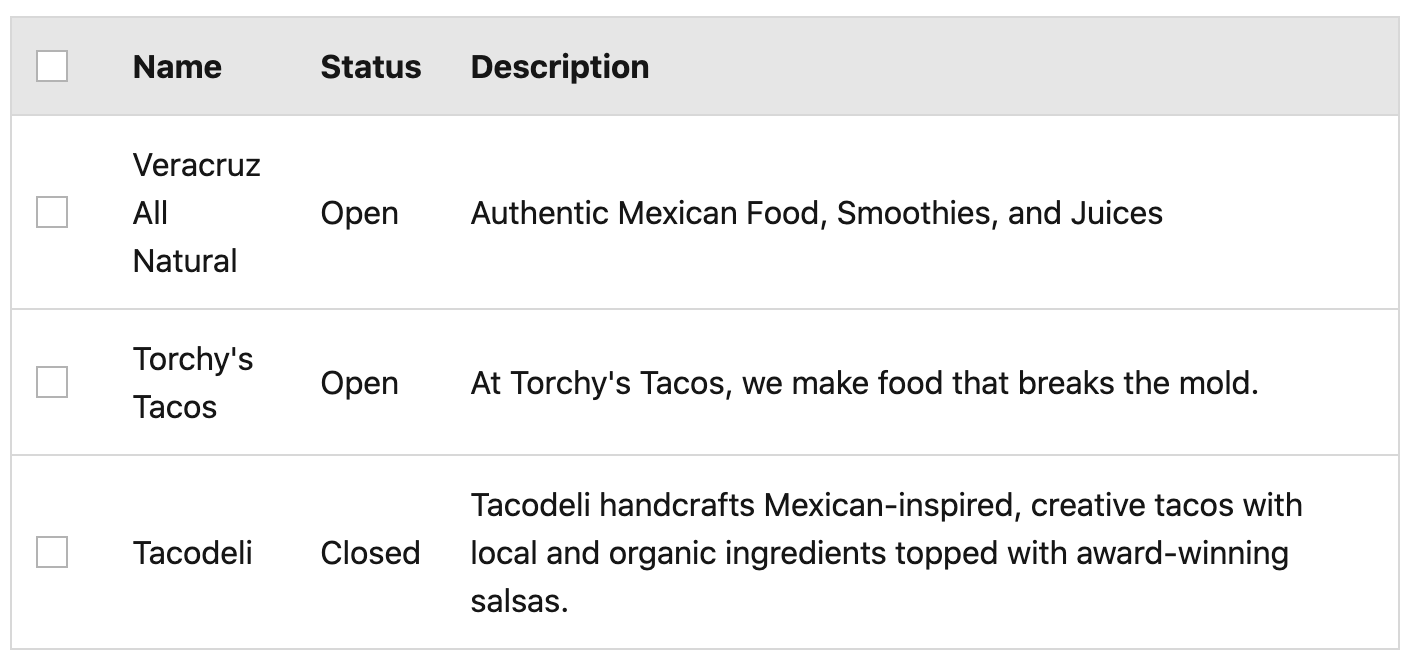Click the Description column header
1408x662 pixels.
(559, 67)
